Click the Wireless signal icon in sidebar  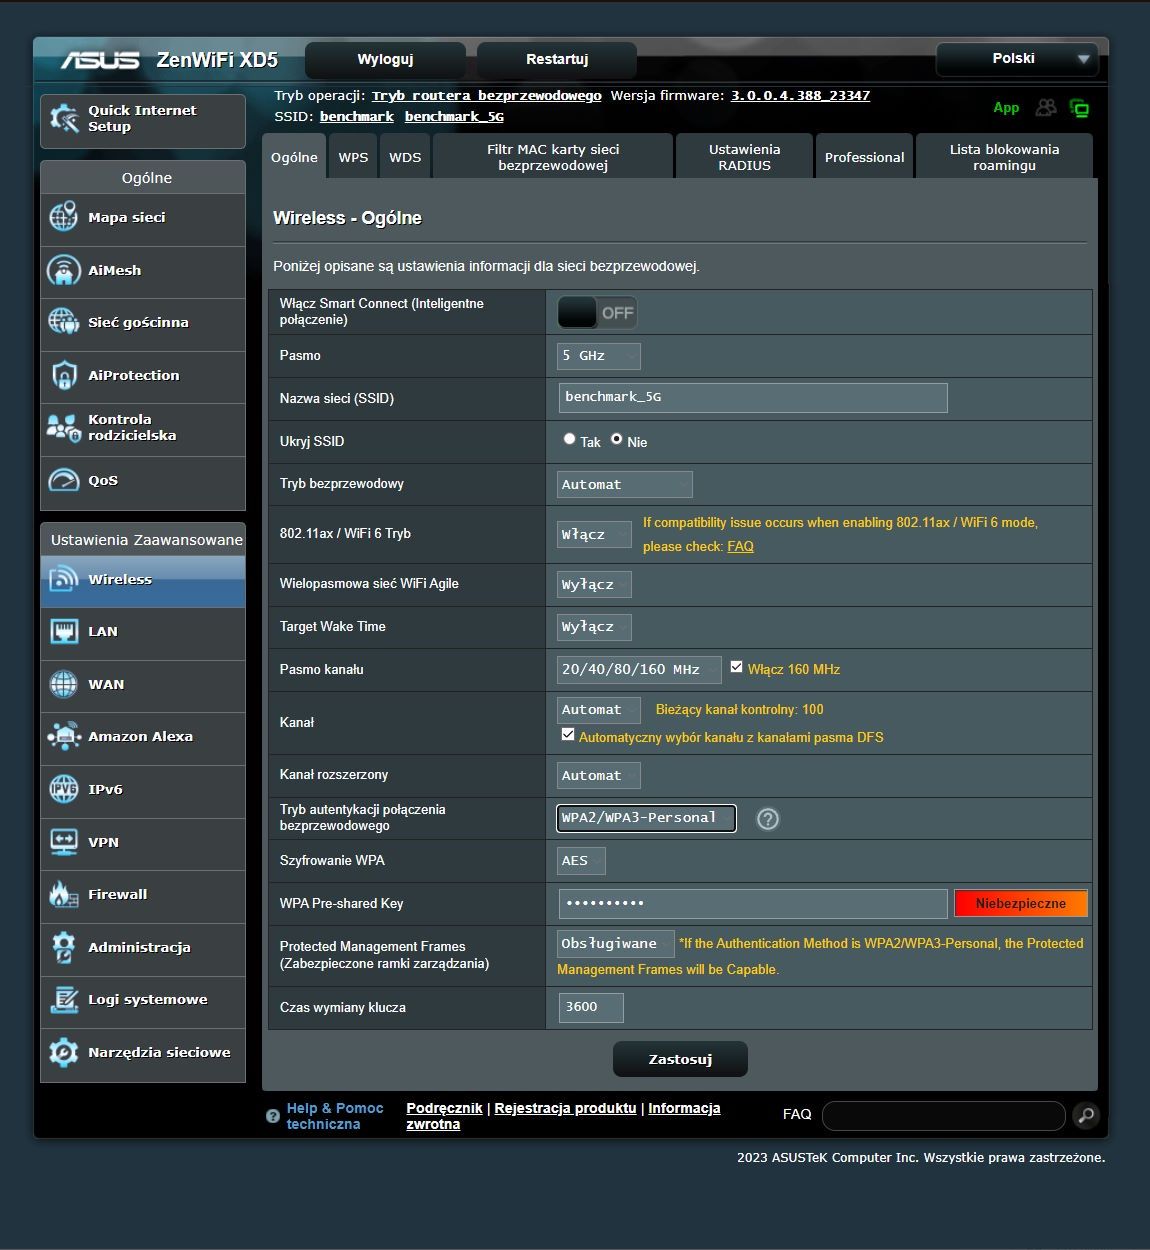point(64,579)
